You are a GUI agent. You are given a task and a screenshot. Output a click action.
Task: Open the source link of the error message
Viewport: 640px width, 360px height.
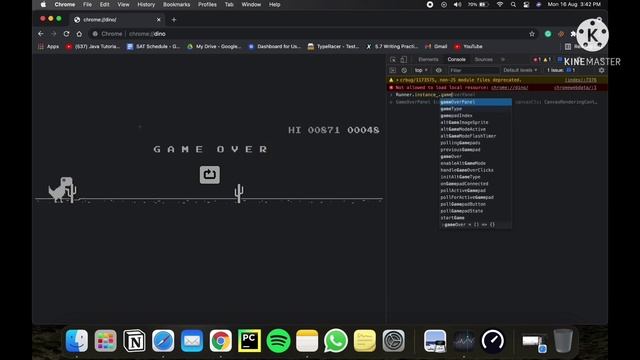click(575, 87)
